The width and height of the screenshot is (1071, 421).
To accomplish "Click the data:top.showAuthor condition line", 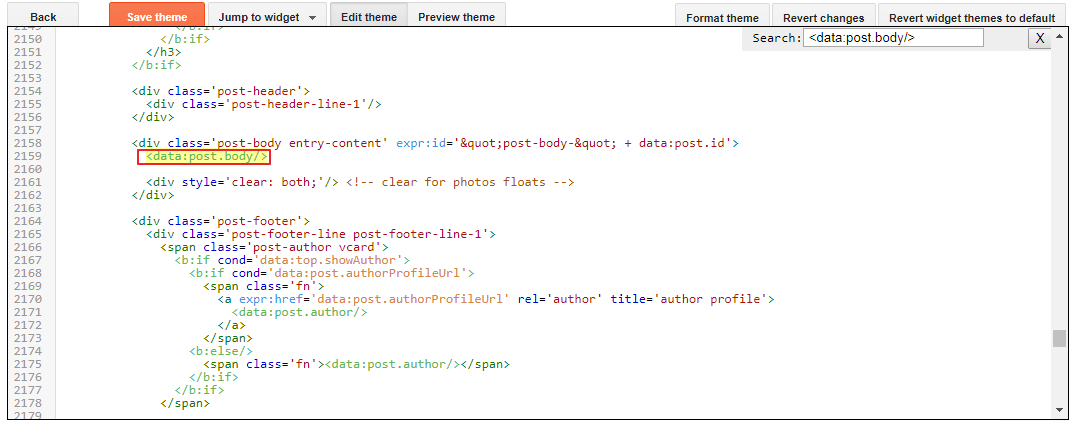I will [x=292, y=260].
